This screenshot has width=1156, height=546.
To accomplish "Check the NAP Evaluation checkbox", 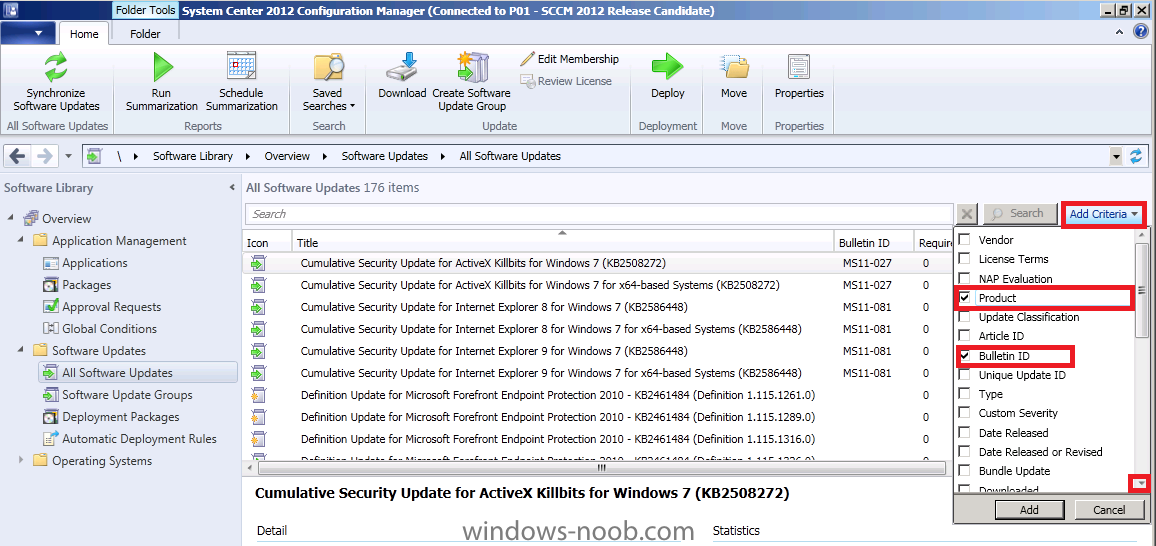I will click(964, 279).
